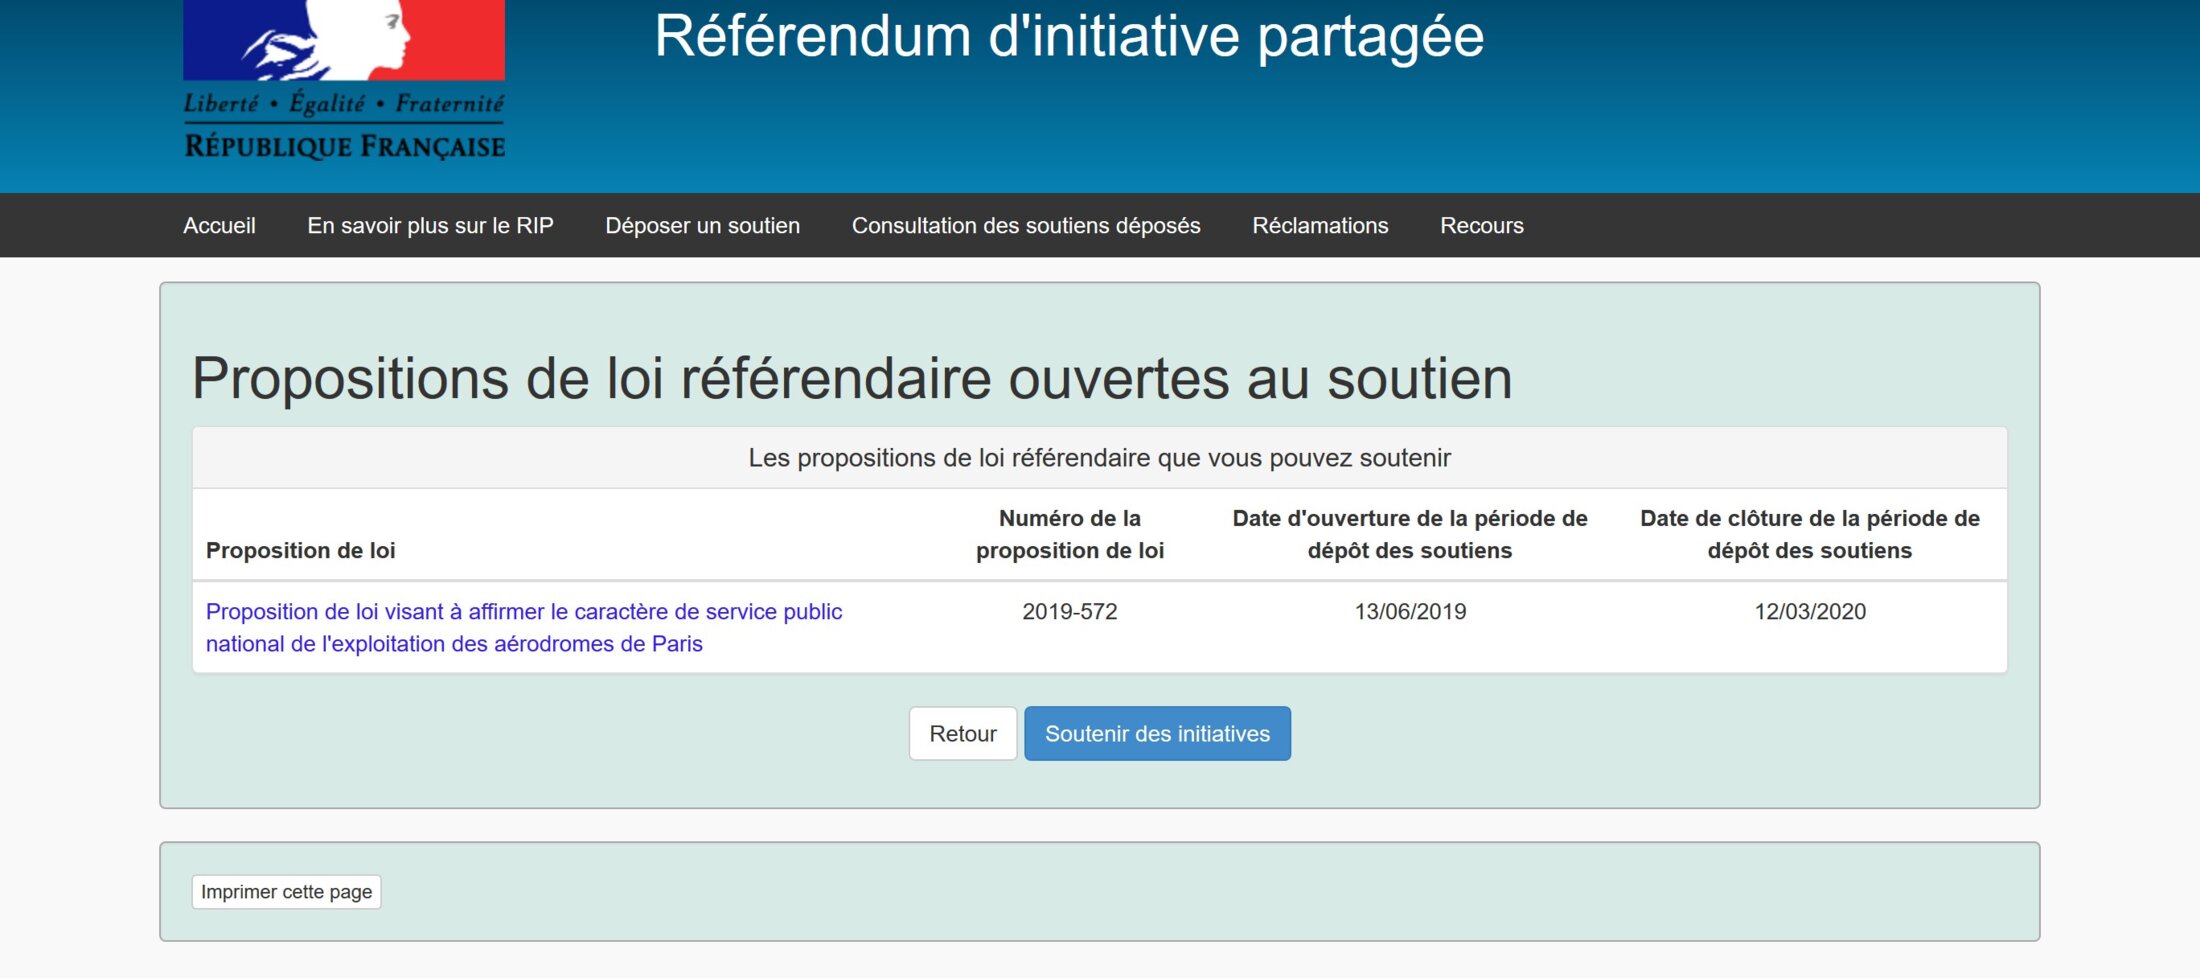Click the Référendum d'initiative partagée site title
Image resolution: width=2200 pixels, height=978 pixels.
click(x=1068, y=37)
